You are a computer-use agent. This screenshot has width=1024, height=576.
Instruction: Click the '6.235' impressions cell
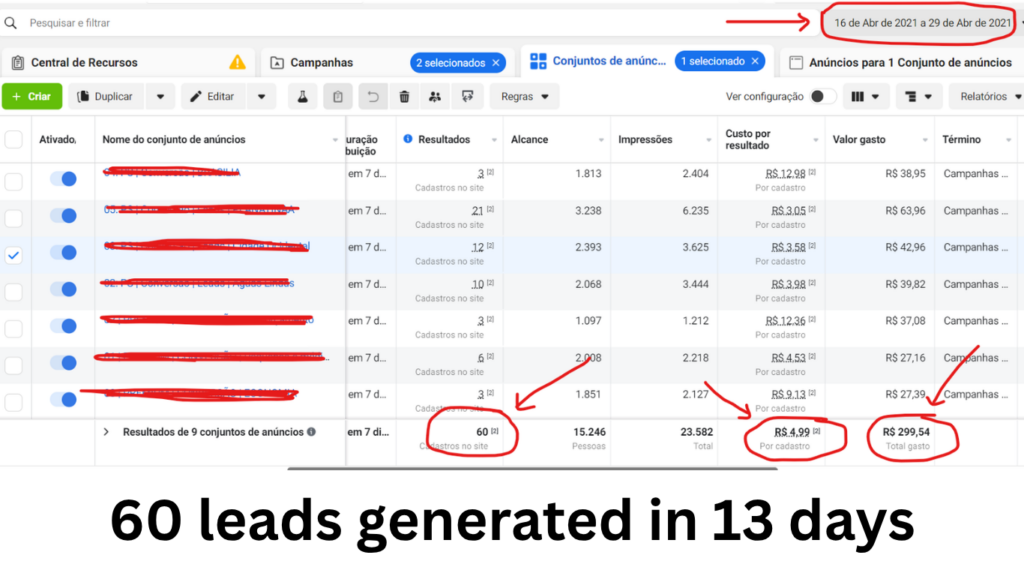pos(695,211)
